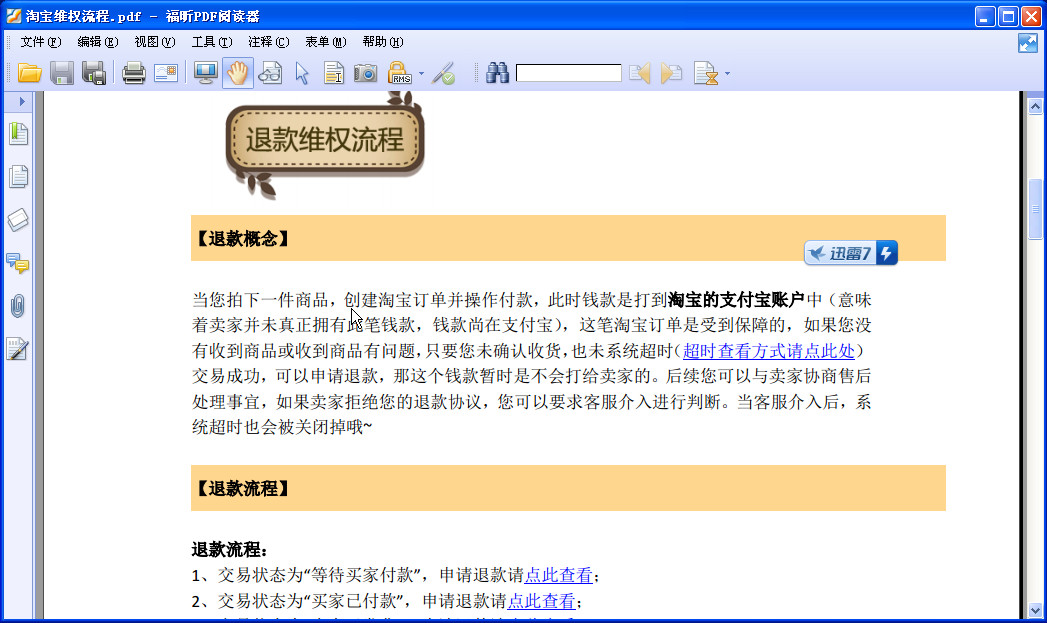This screenshot has width=1047, height=623.
Task: Click the Save floppy disk icon
Action: 61,73
